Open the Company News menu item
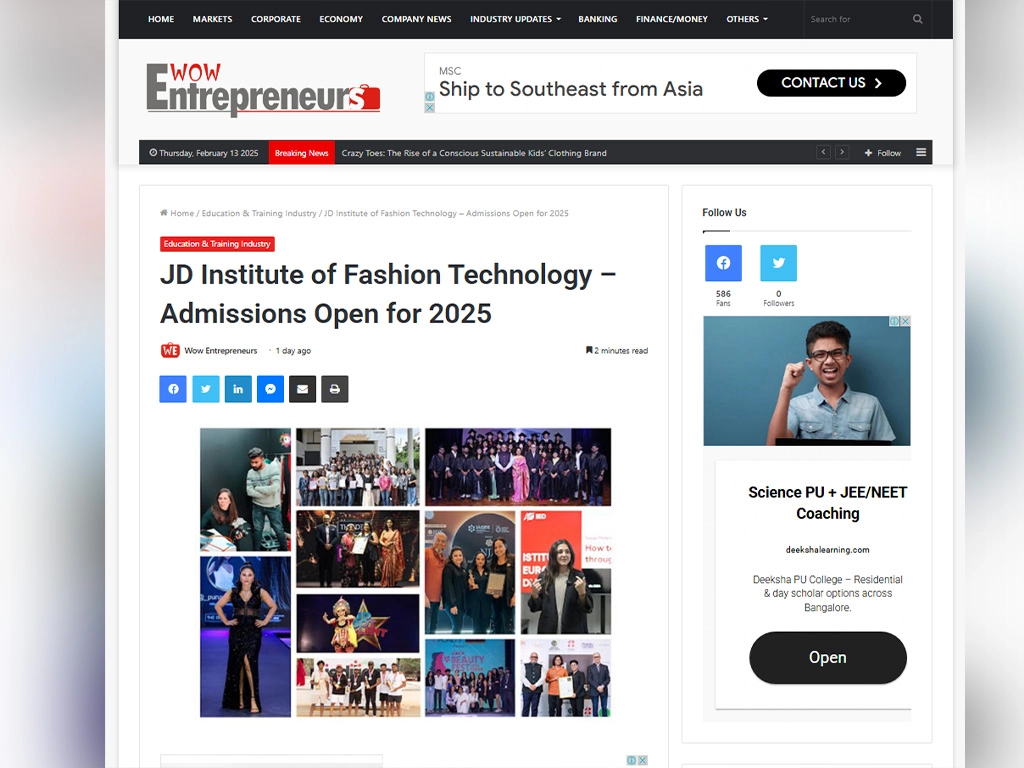This screenshot has height=768, width=1024. point(417,19)
